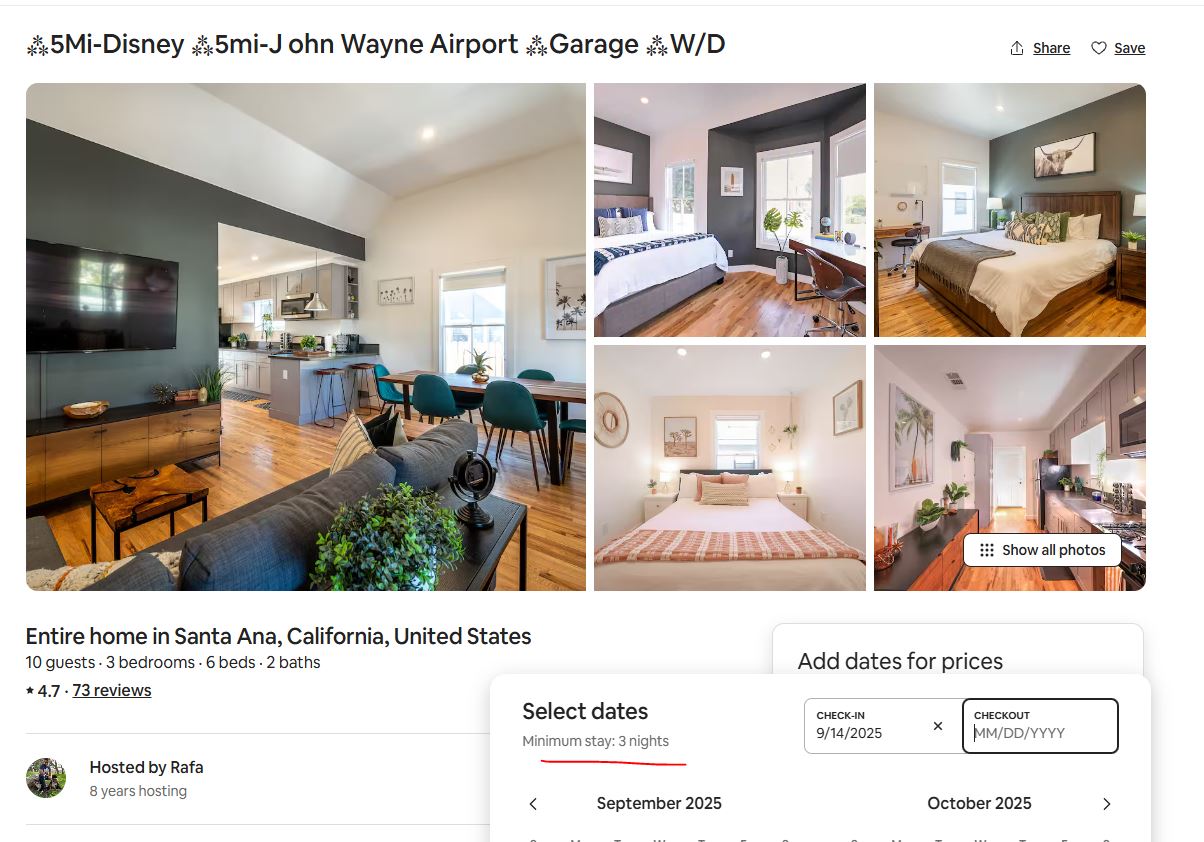Open the Share link

pyautogui.click(x=1051, y=48)
